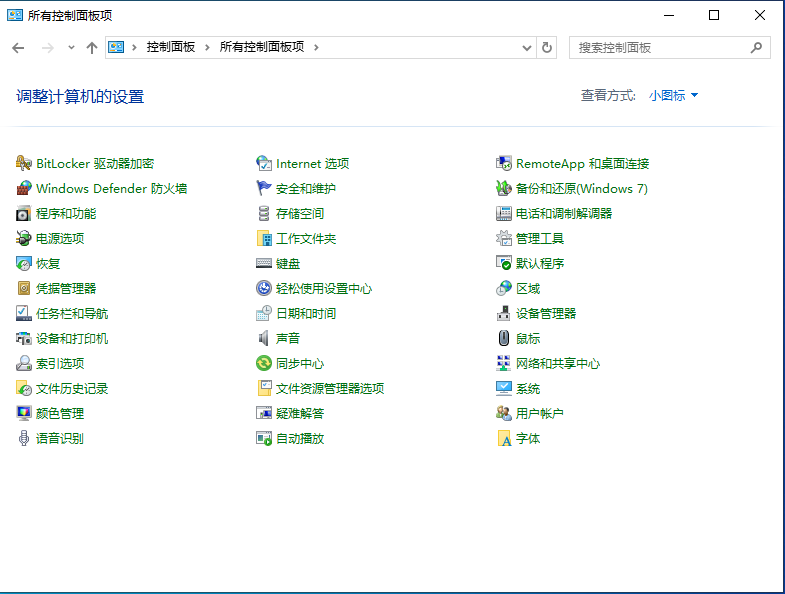This screenshot has width=785, height=594.
Task: Open the 网络和共享中心 link
Action: (x=558, y=364)
